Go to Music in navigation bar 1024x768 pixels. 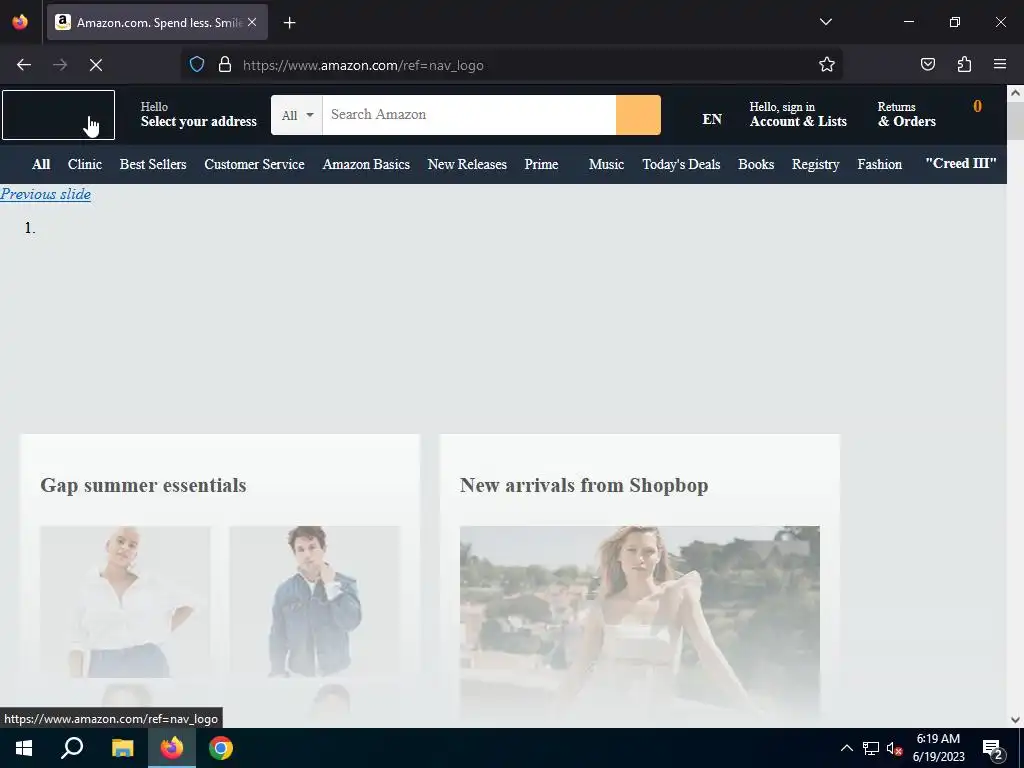606,164
